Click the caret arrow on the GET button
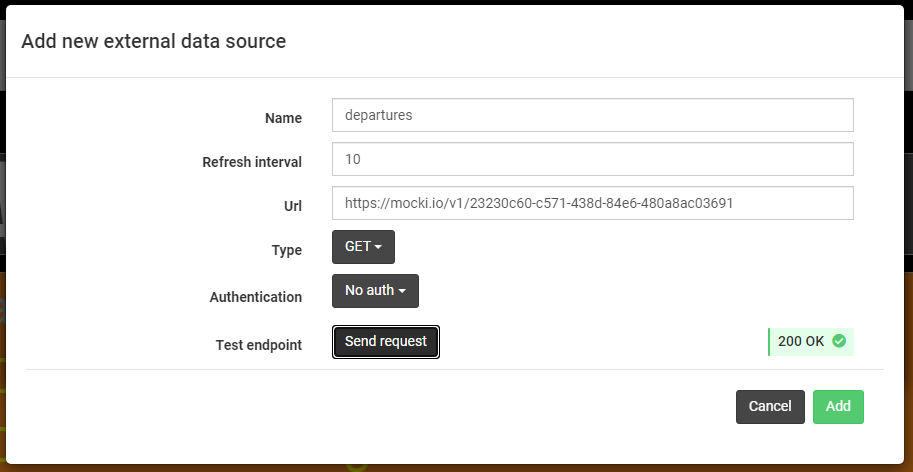Image resolution: width=913 pixels, height=472 pixels. point(378,247)
